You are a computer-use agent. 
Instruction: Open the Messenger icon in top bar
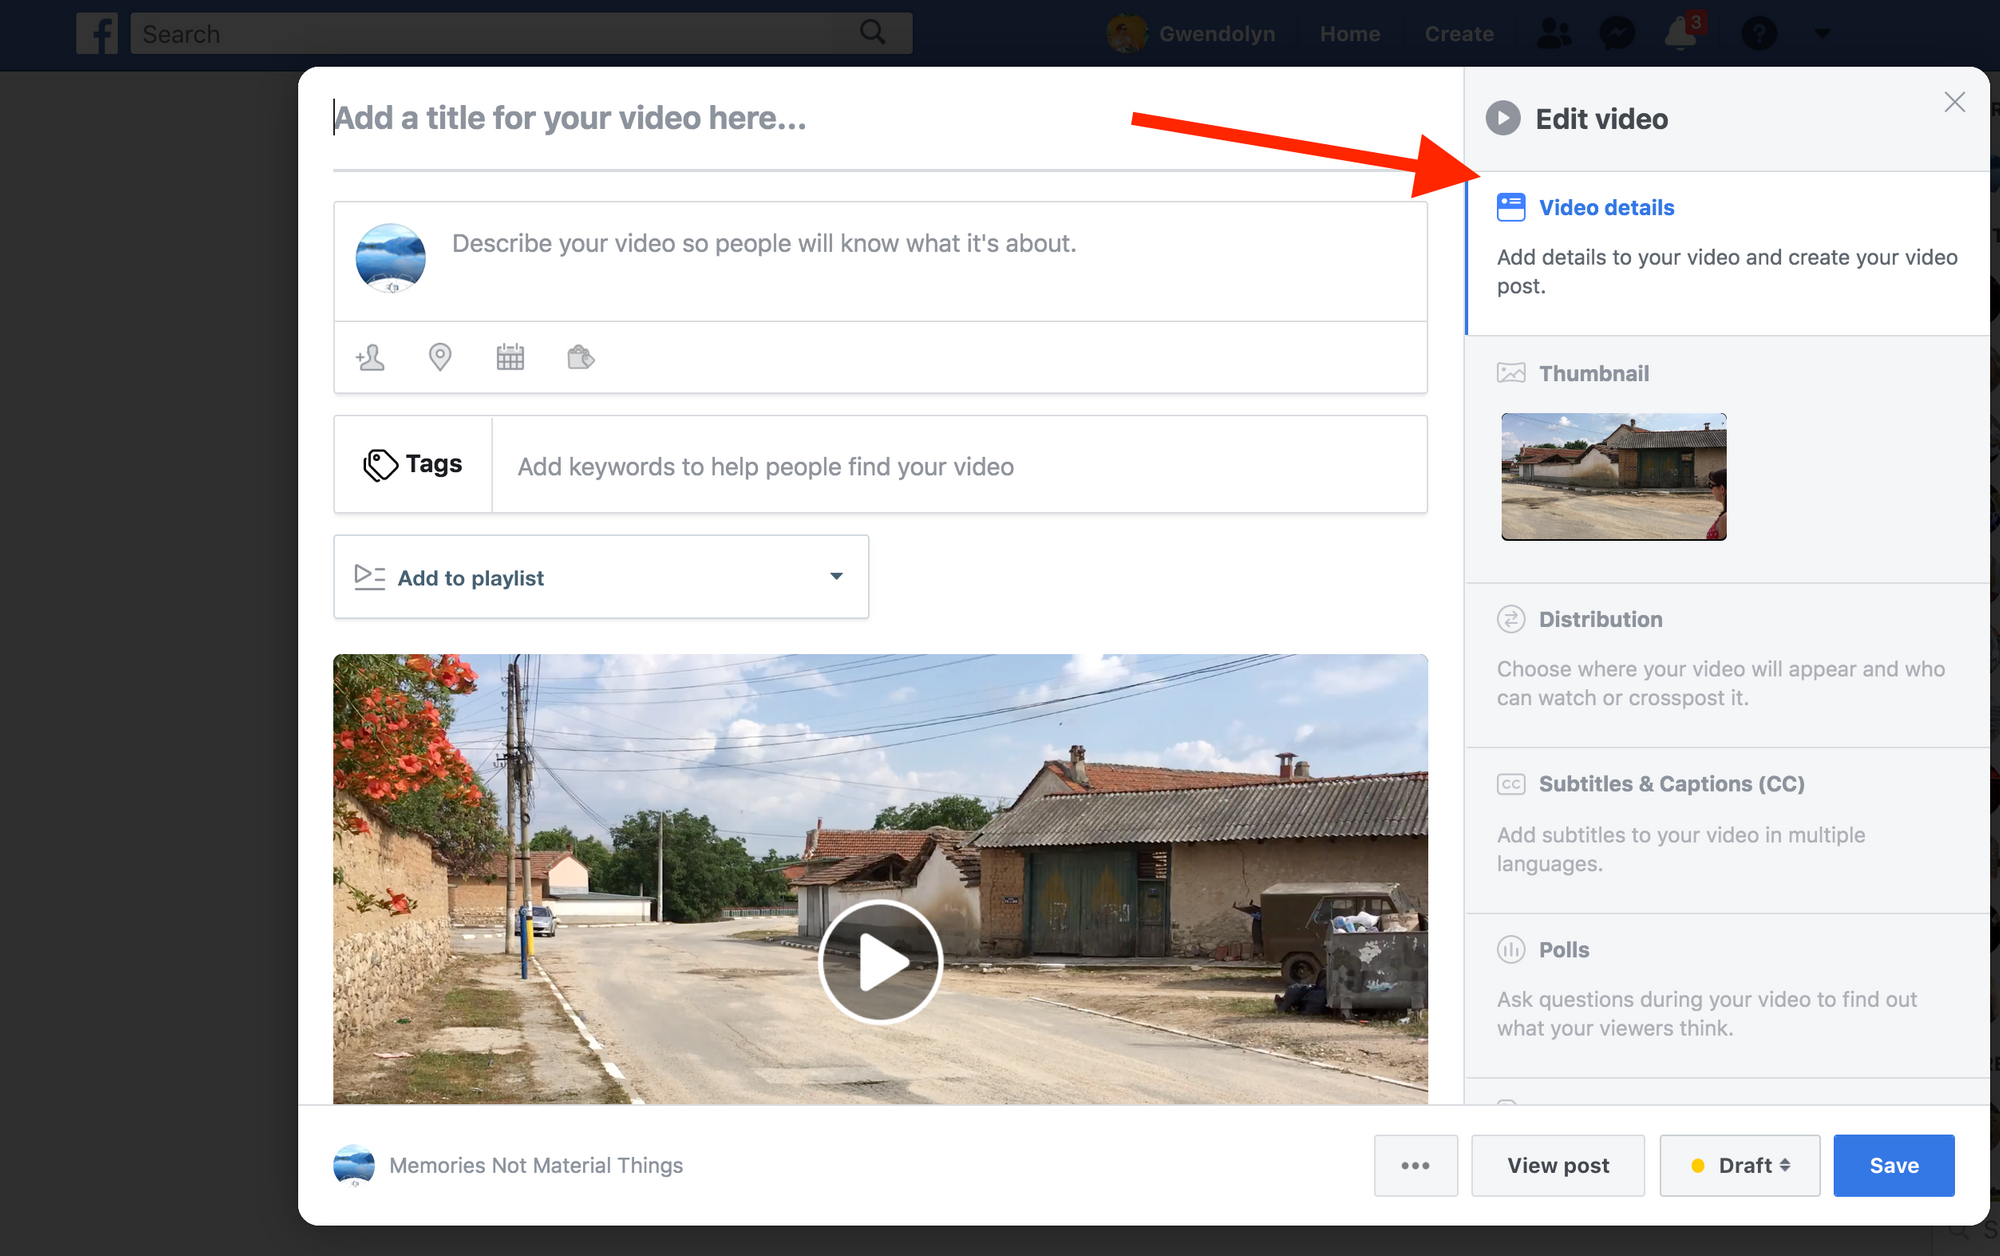point(1617,34)
